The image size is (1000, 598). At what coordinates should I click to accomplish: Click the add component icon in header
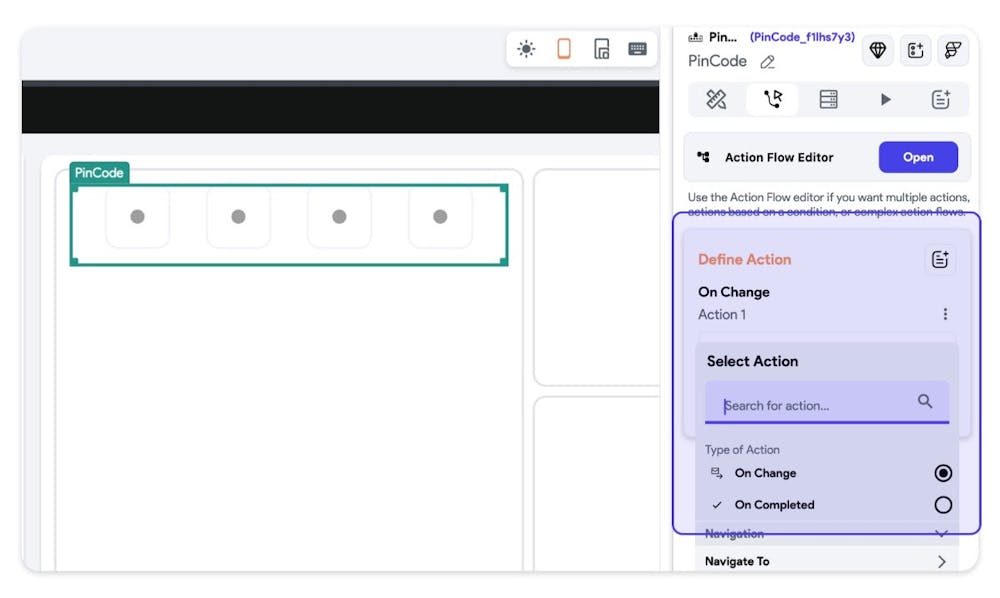click(915, 50)
